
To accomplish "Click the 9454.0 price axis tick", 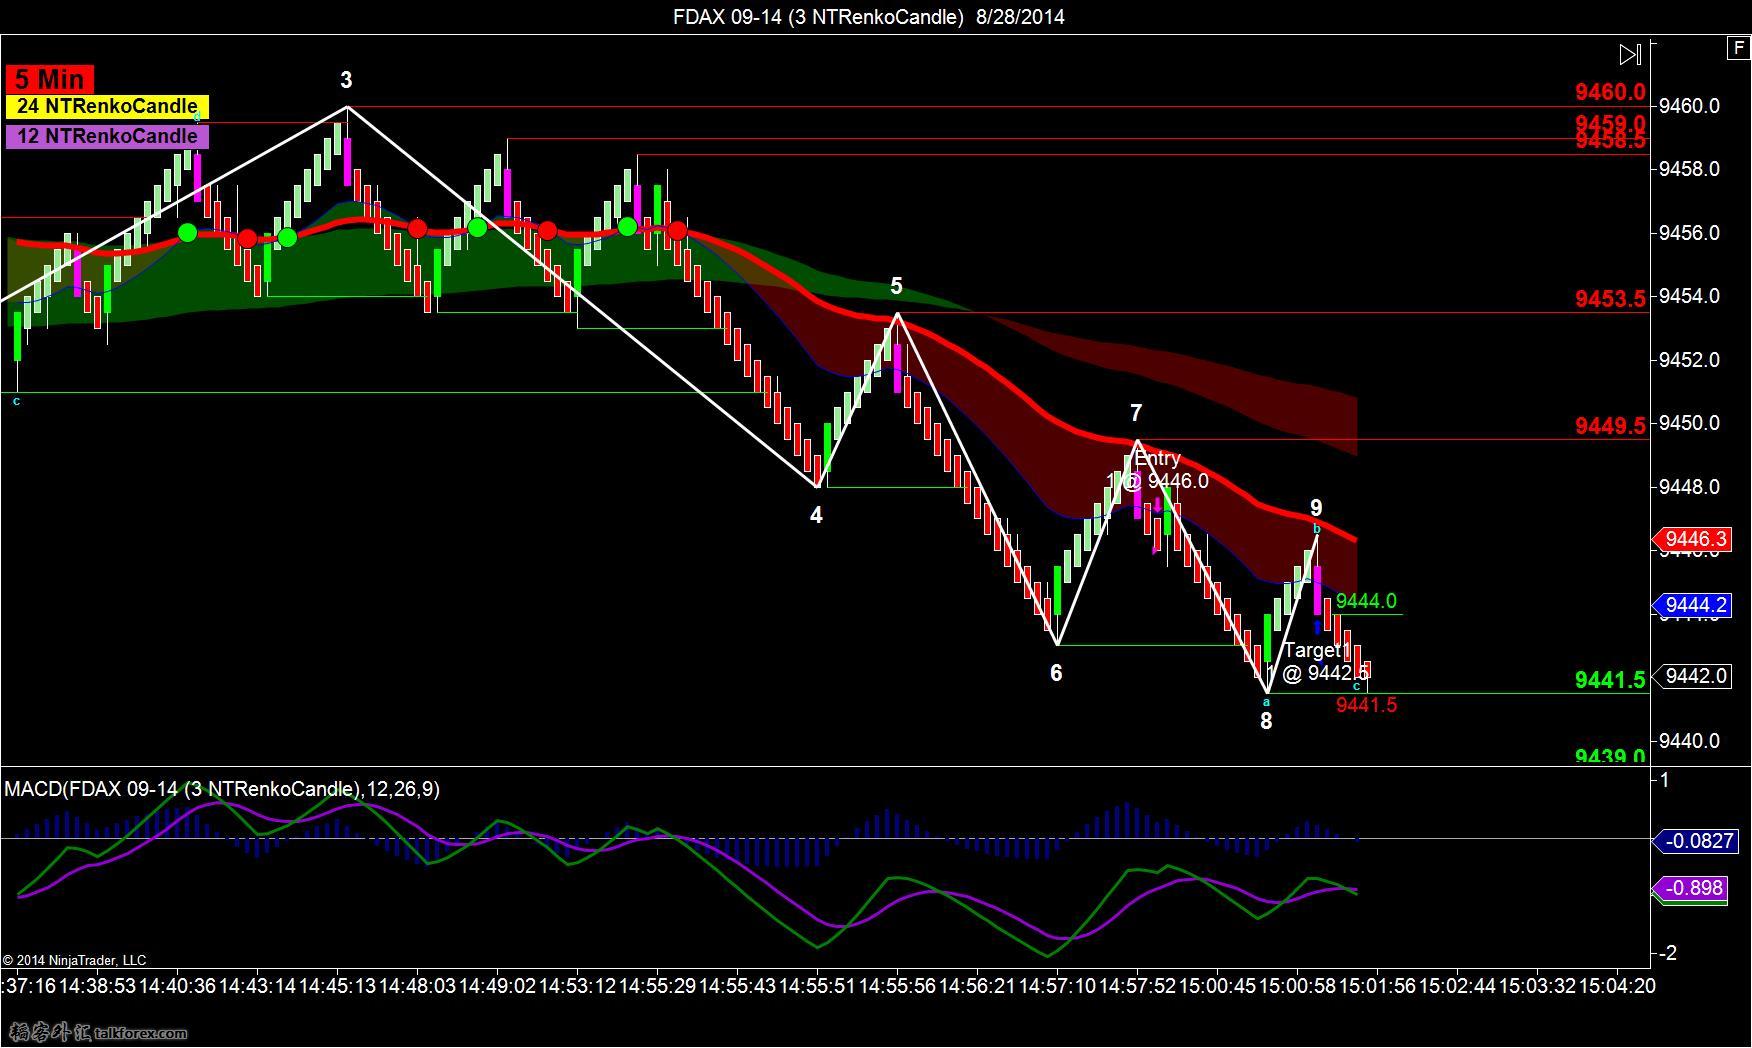I will (1689, 296).
